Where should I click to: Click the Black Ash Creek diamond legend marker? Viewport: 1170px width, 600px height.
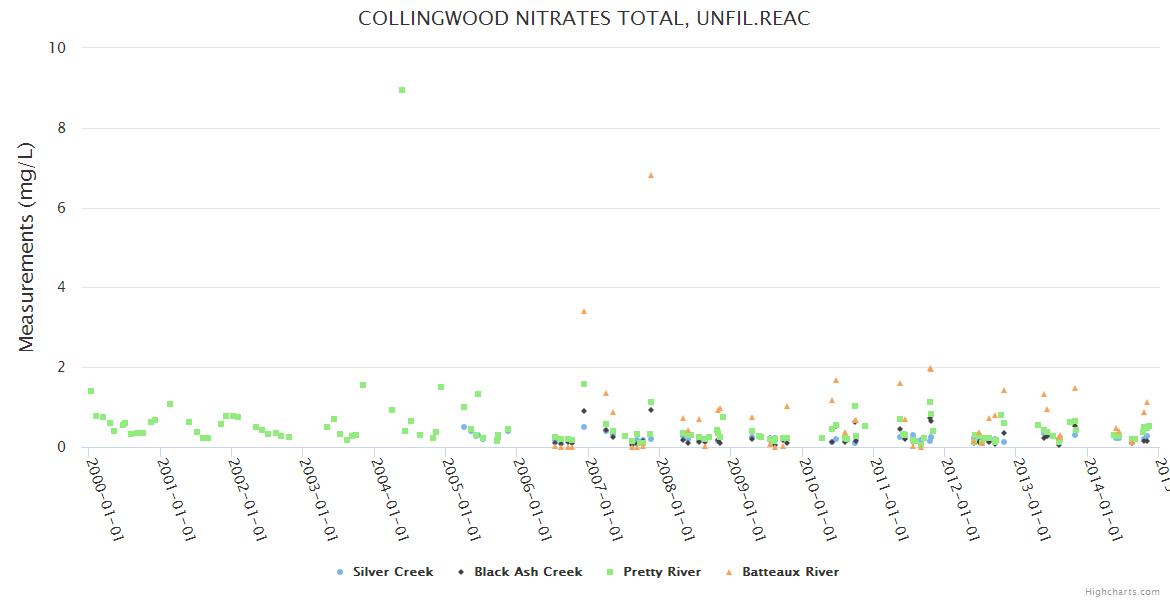(461, 572)
